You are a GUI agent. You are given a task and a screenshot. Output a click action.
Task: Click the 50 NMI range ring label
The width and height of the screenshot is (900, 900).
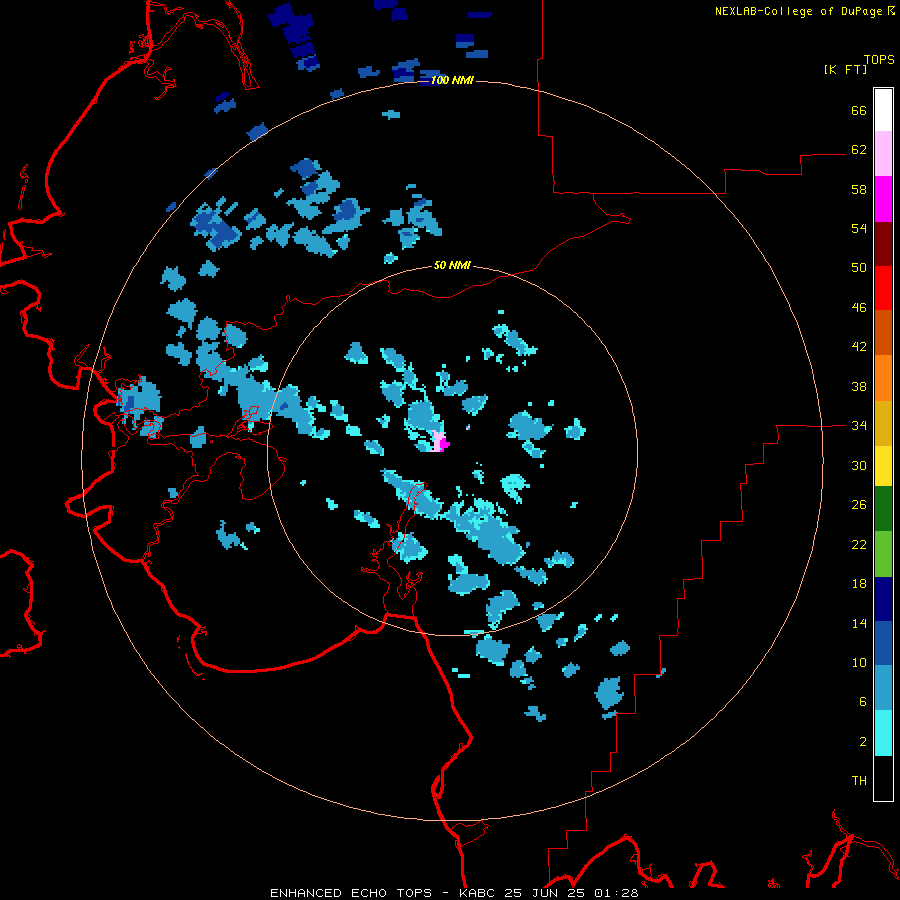(452, 265)
